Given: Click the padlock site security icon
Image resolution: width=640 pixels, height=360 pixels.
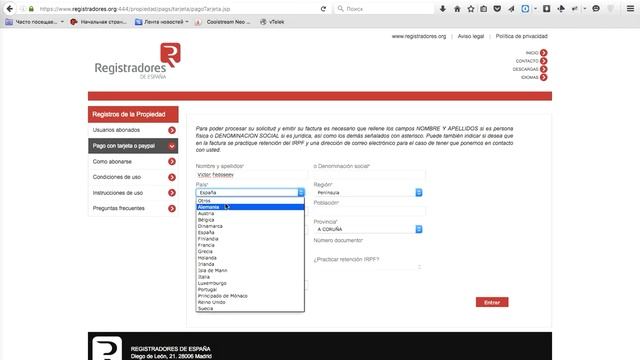Looking at the screenshot, I should pyautogui.click(x=31, y=9).
